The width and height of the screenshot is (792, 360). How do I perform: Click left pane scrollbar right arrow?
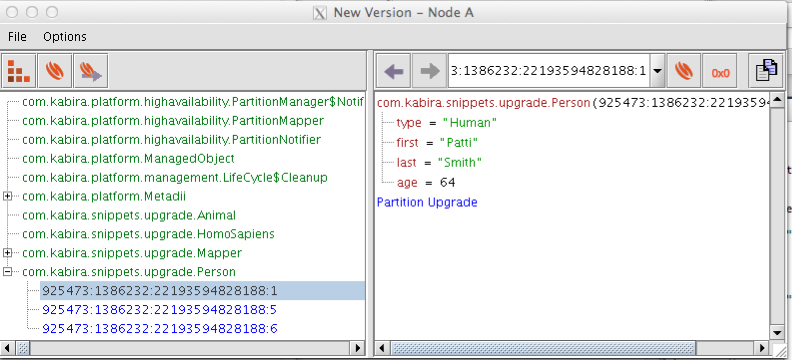coord(358,347)
